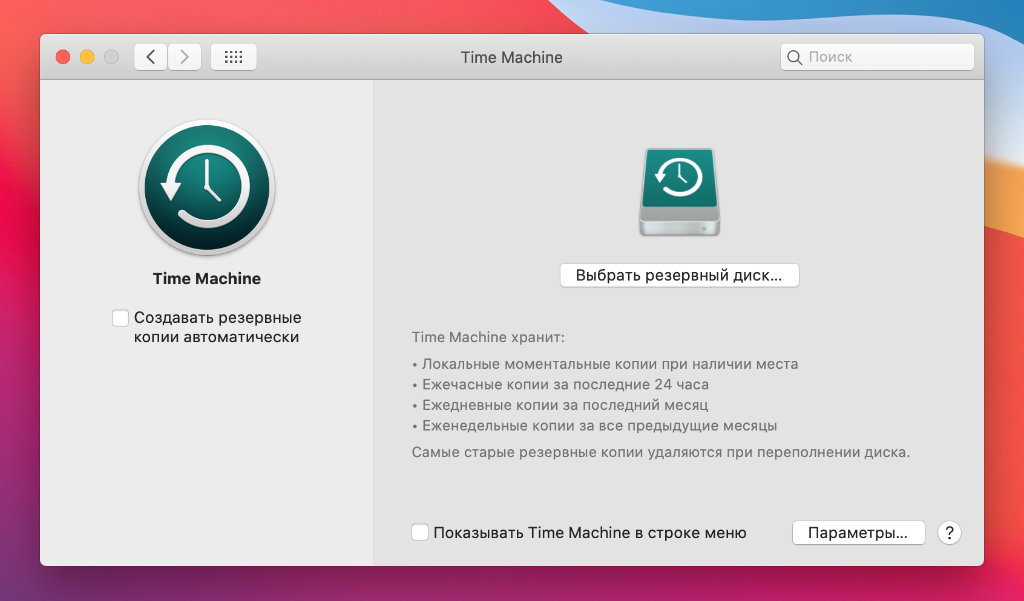Open help with the question mark button
The width and height of the screenshot is (1024, 601).
(949, 532)
